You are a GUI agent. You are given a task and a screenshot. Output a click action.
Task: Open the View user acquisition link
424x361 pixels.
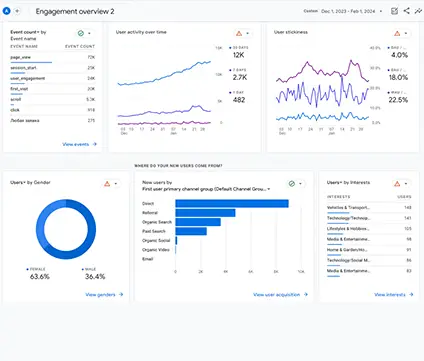[x=280, y=295]
